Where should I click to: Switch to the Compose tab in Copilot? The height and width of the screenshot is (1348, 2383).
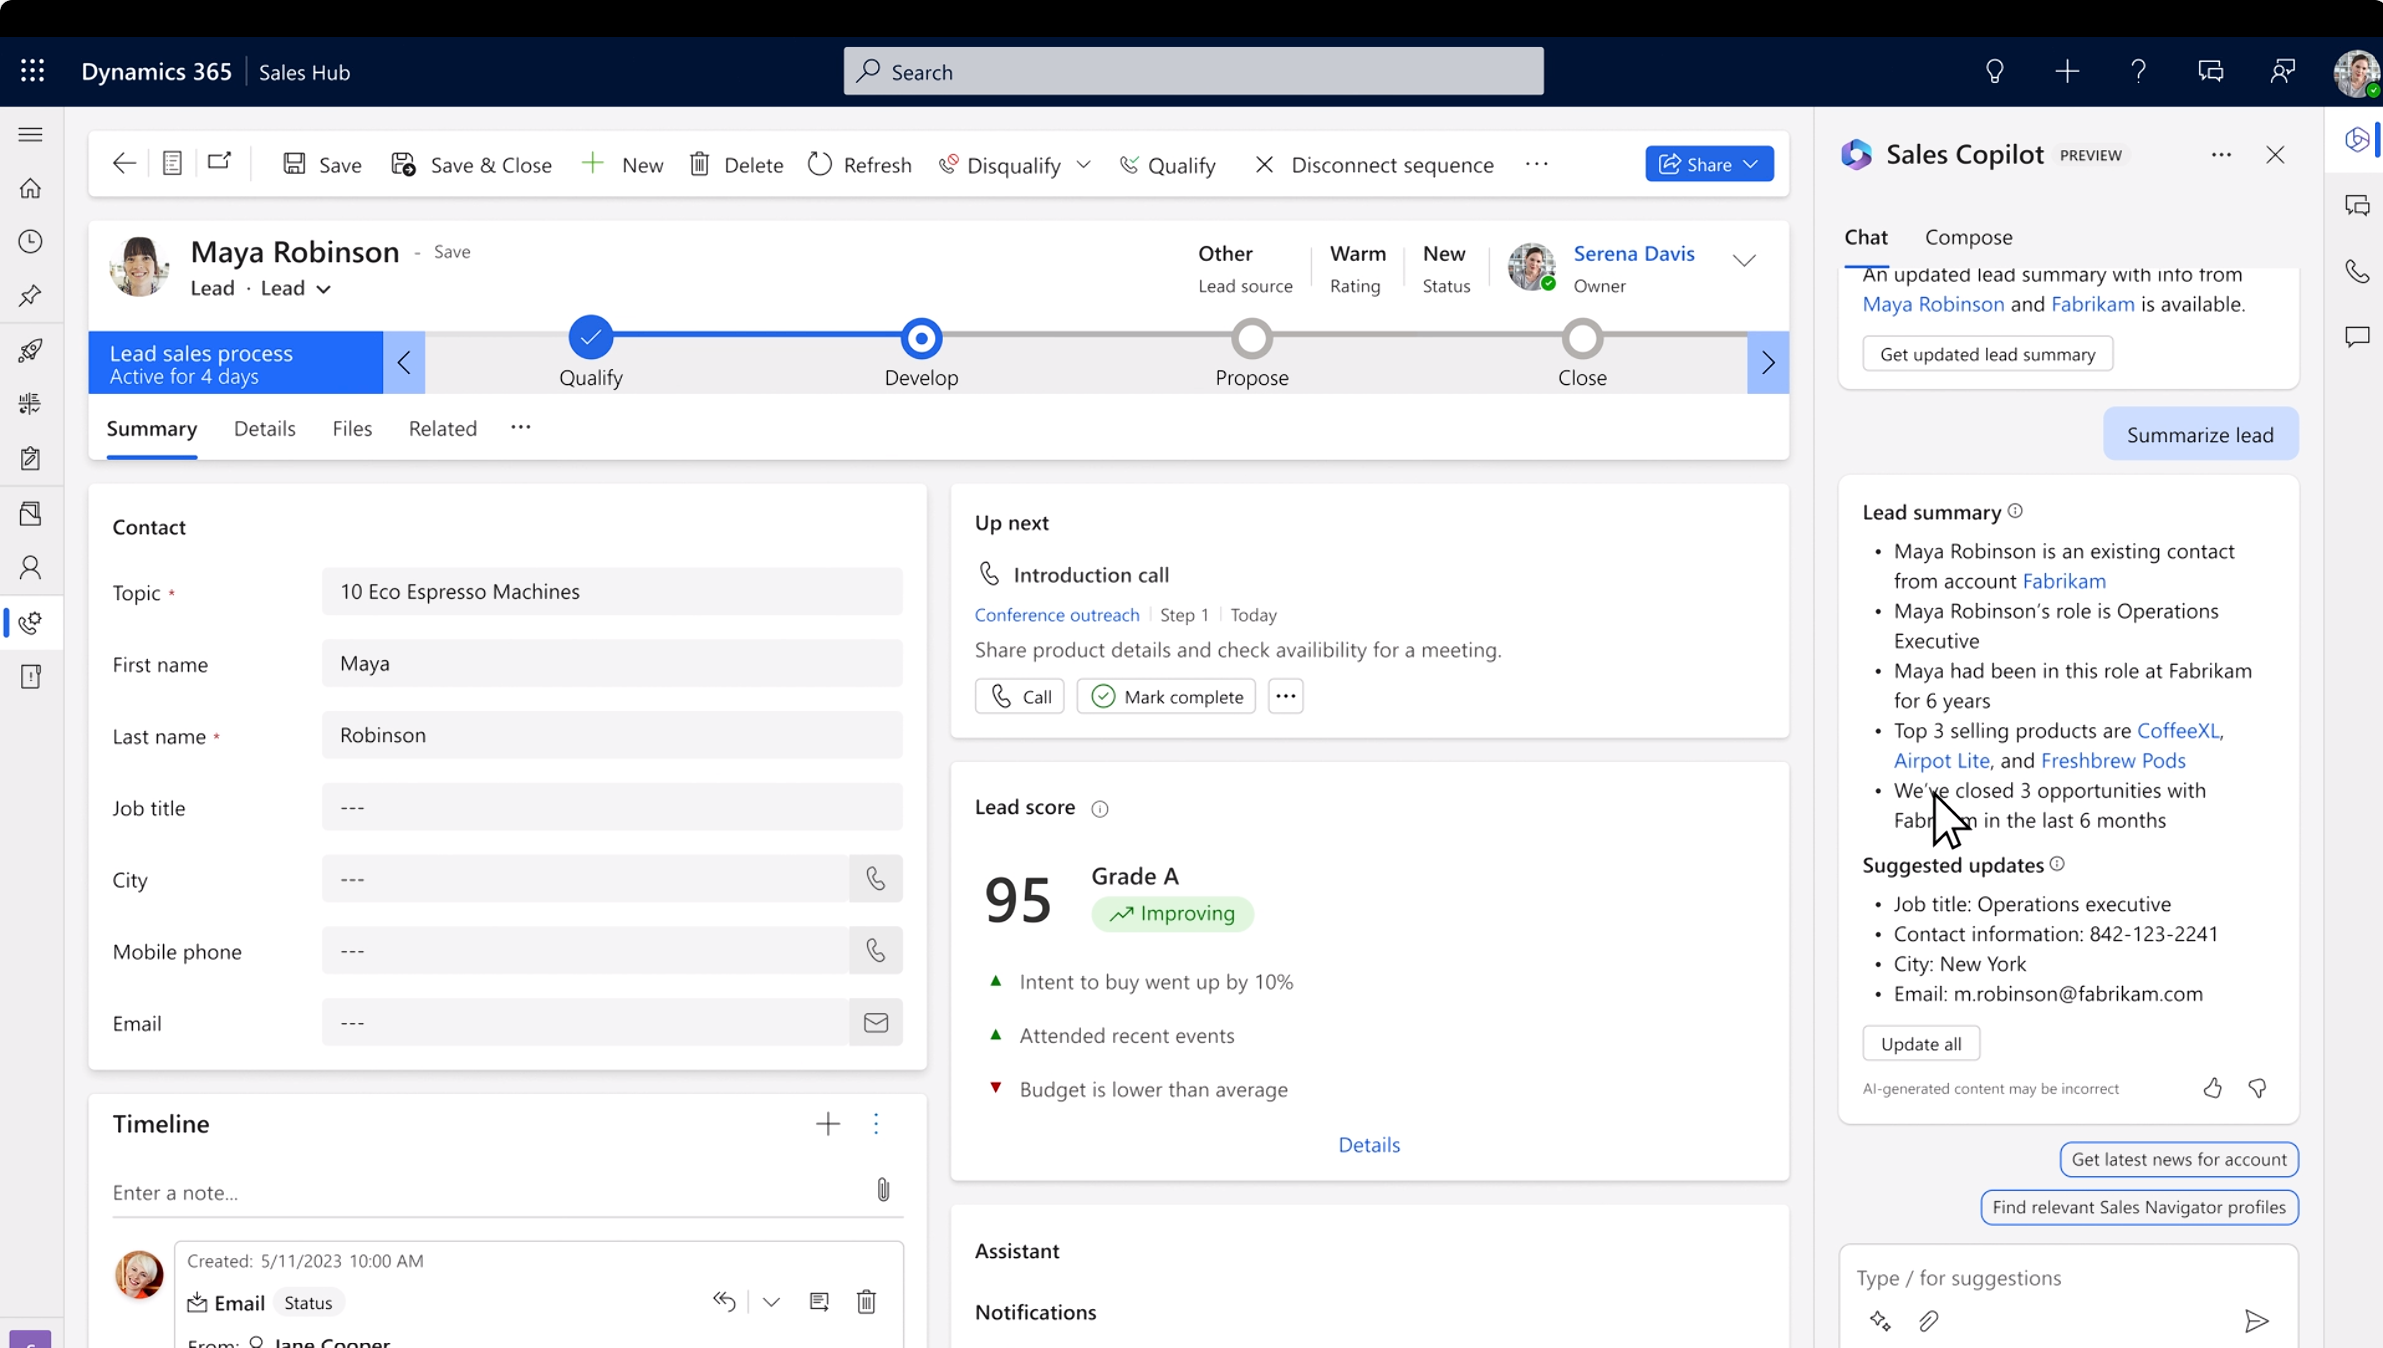pos(1967,236)
